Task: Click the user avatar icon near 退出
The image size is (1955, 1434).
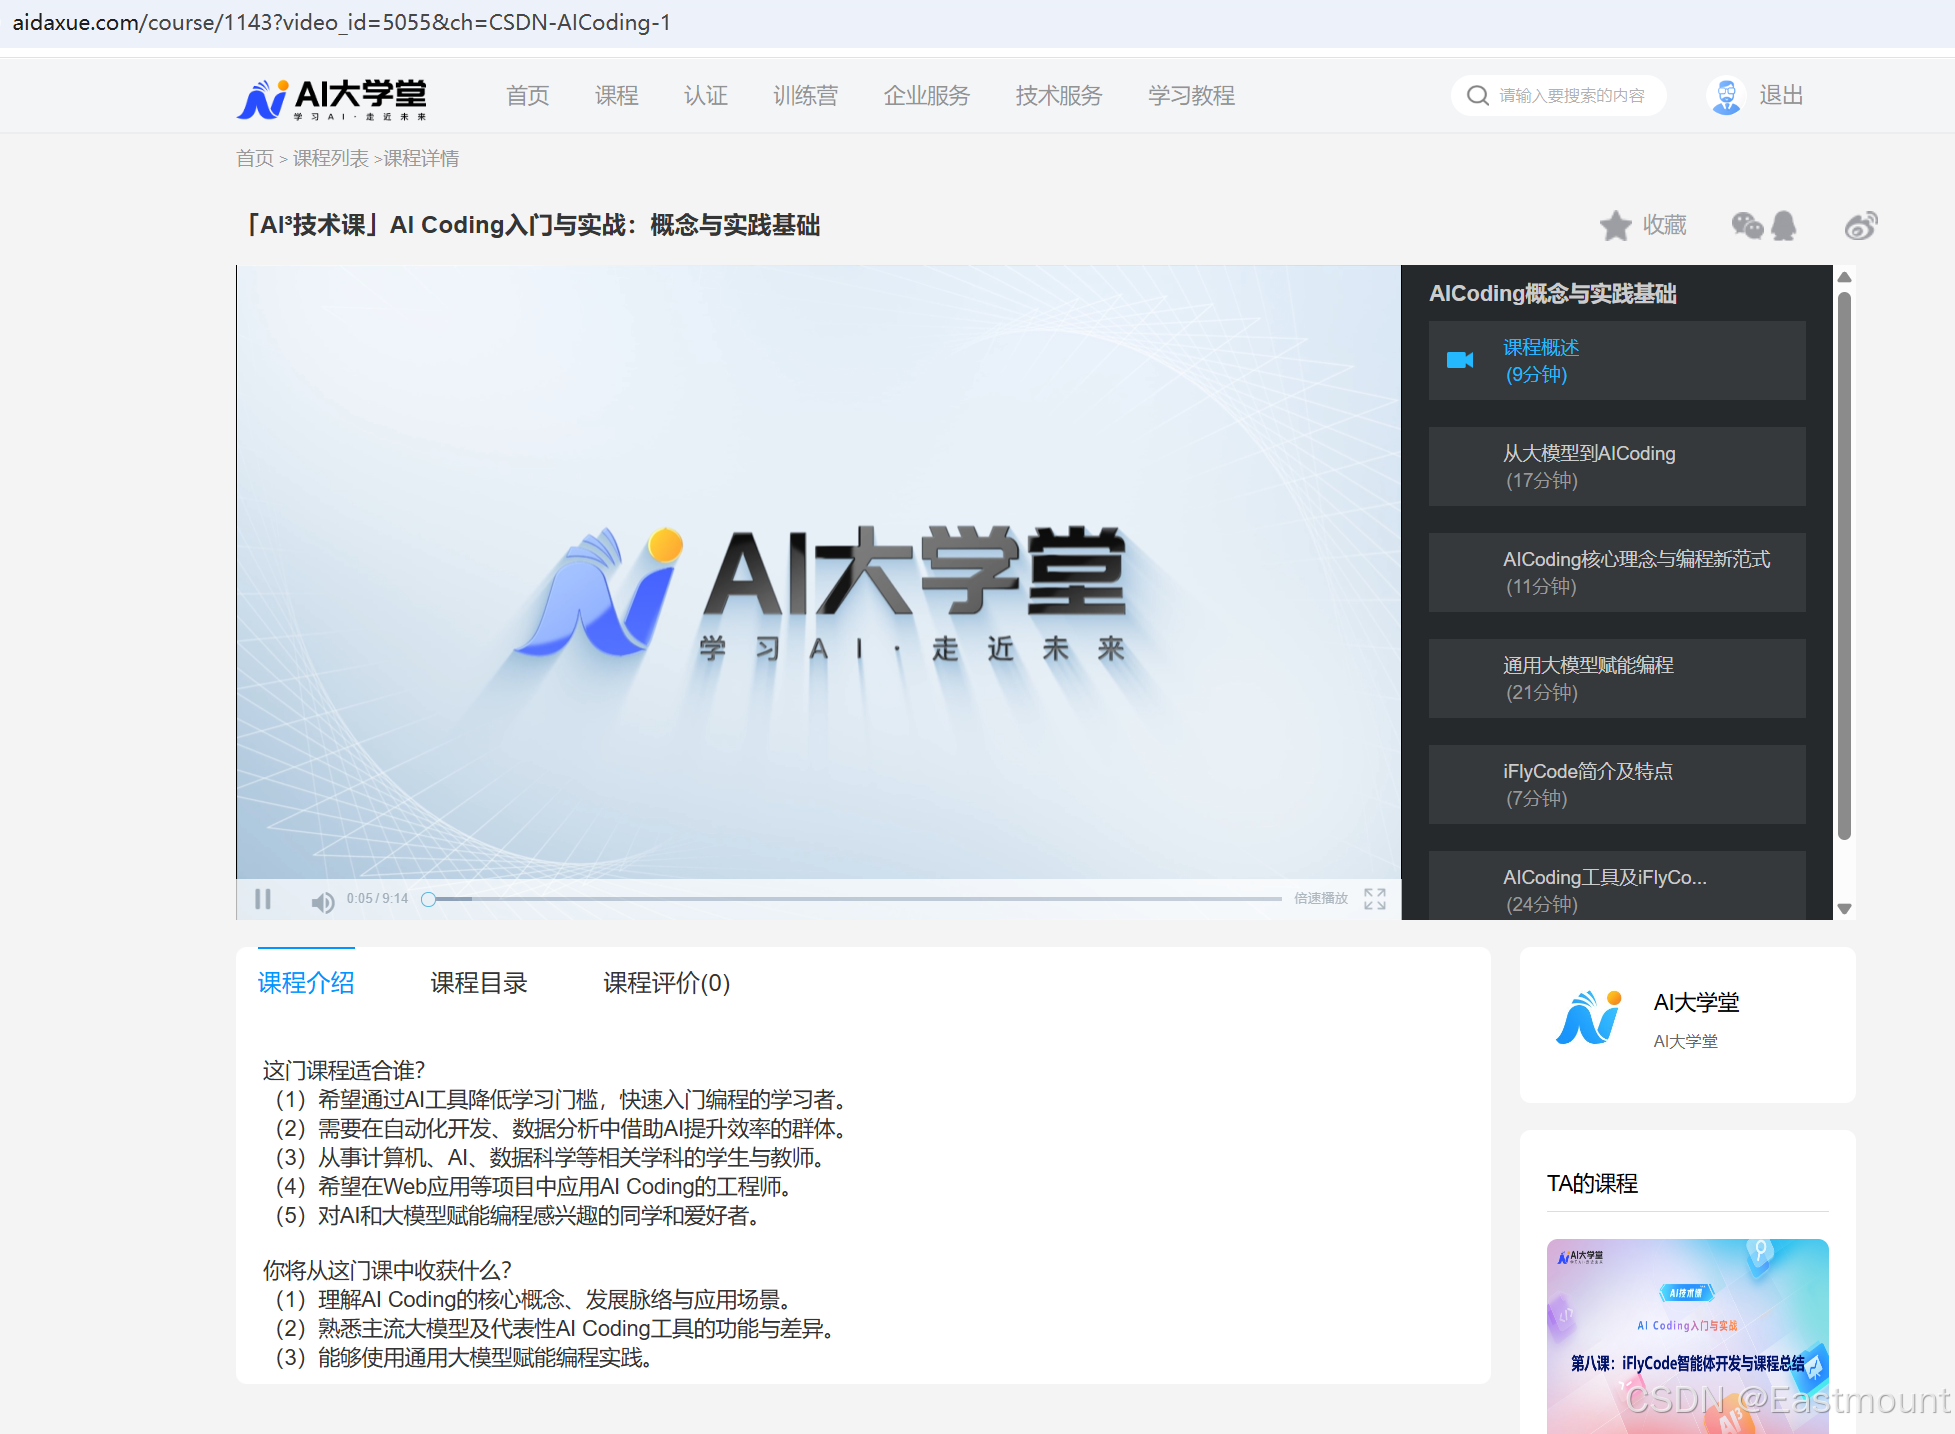Action: 1725,95
